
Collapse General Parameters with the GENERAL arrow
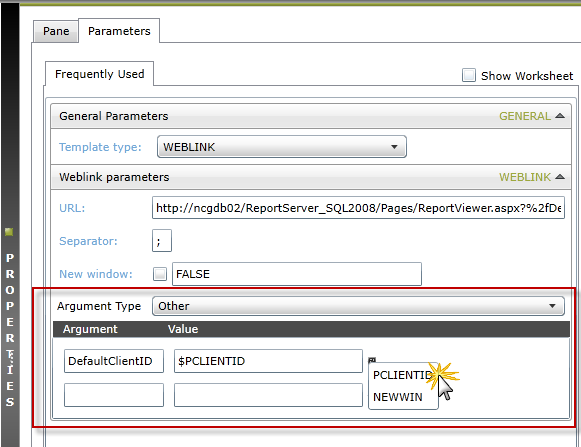(560, 116)
